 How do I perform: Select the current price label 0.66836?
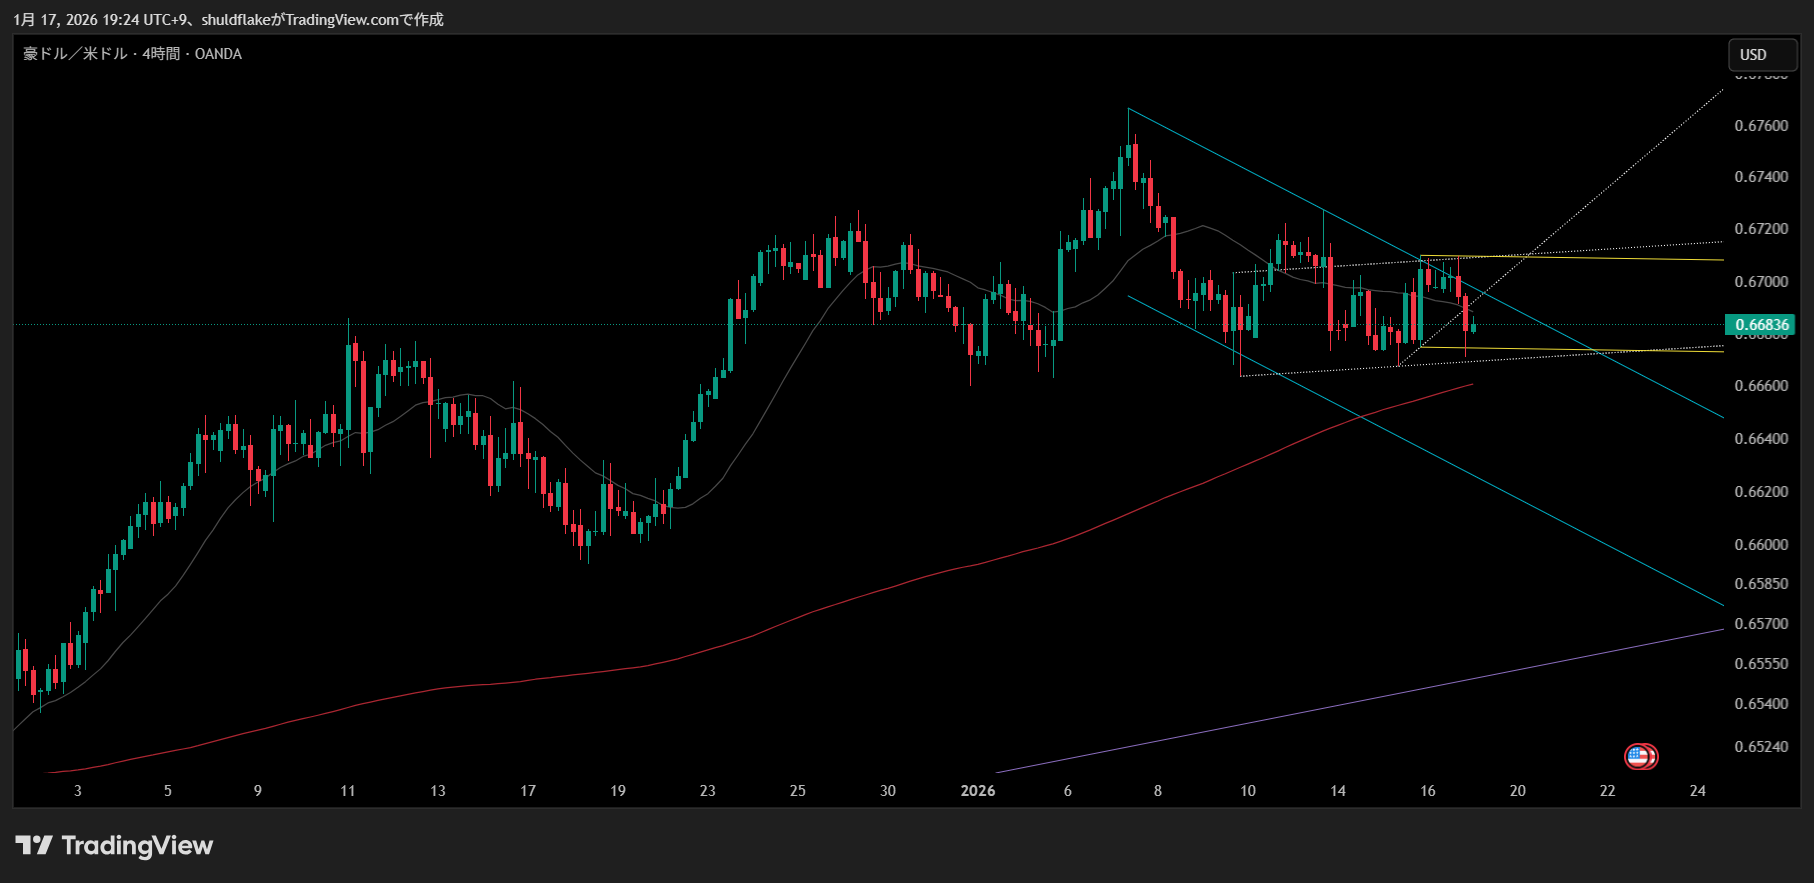(x=1761, y=325)
